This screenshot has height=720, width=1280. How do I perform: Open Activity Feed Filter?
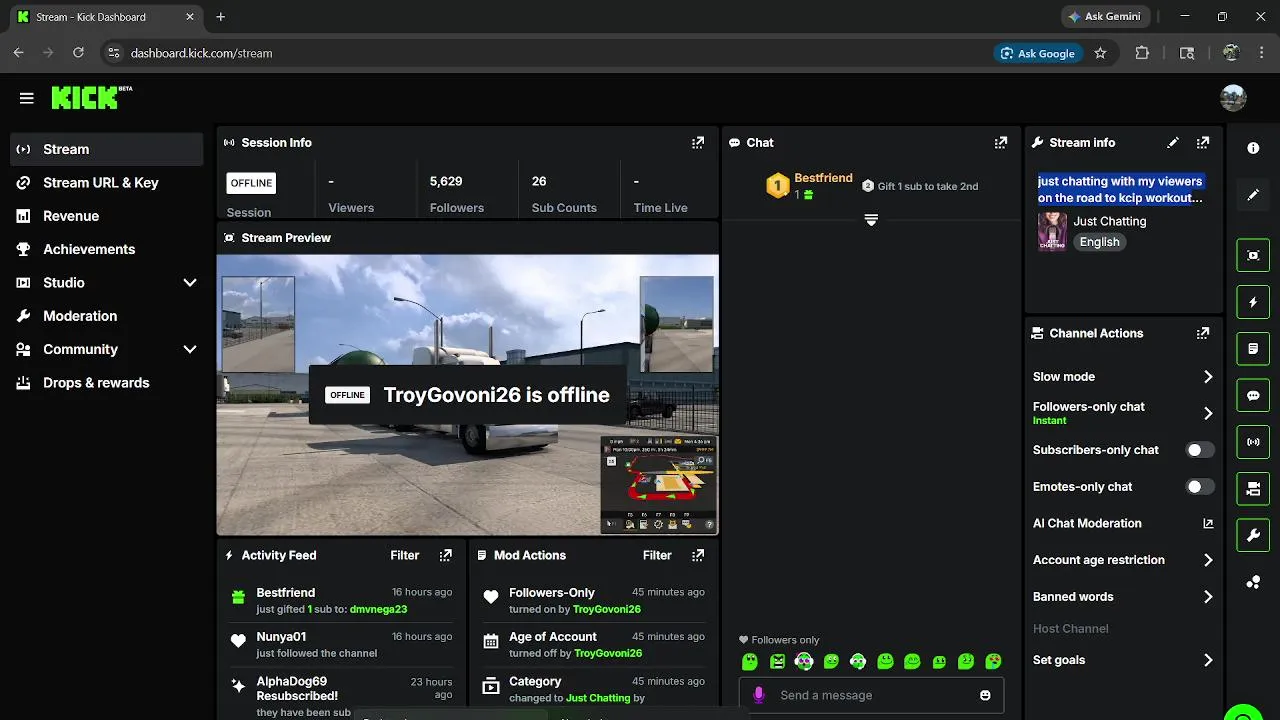point(404,555)
